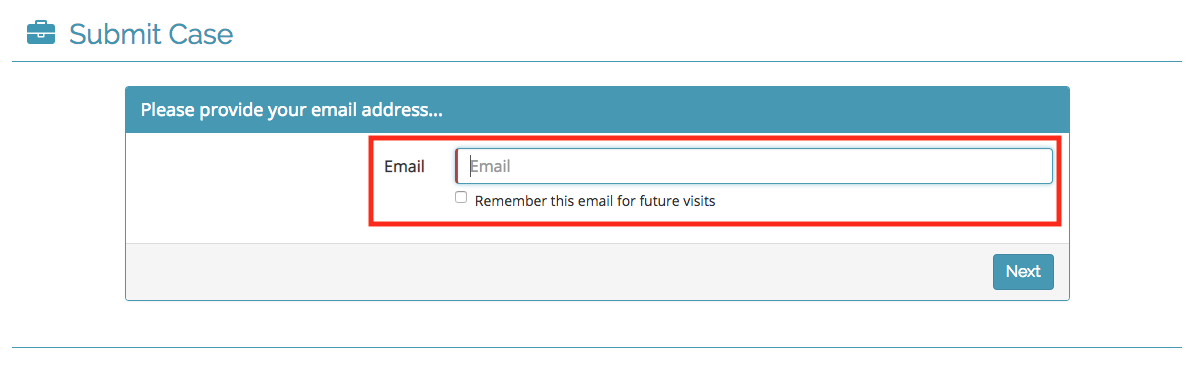Click the Submit Case page heading
Screen dimensions: 1203x375
[x=150, y=35]
